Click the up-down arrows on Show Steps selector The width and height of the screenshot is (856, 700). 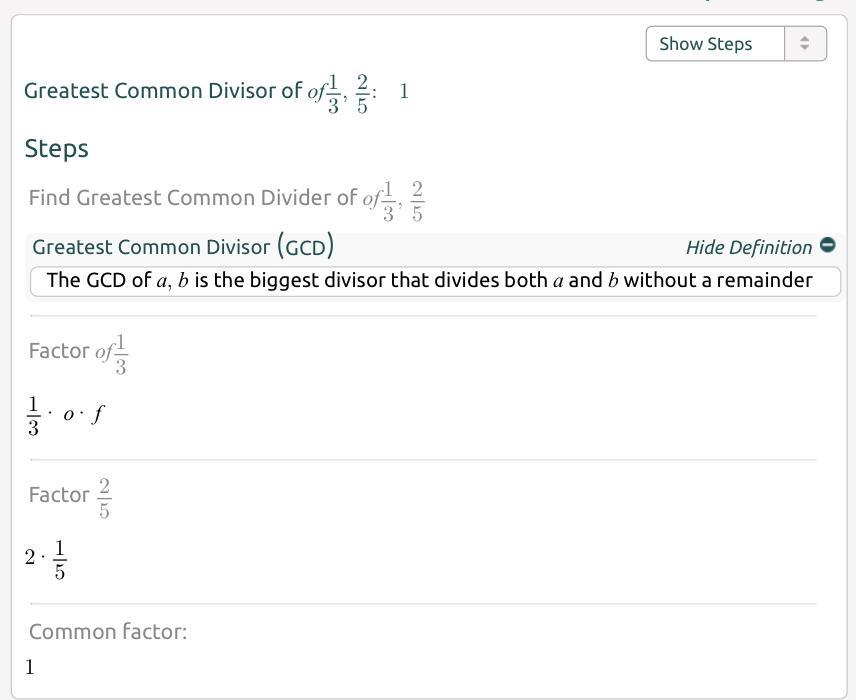(x=805, y=44)
